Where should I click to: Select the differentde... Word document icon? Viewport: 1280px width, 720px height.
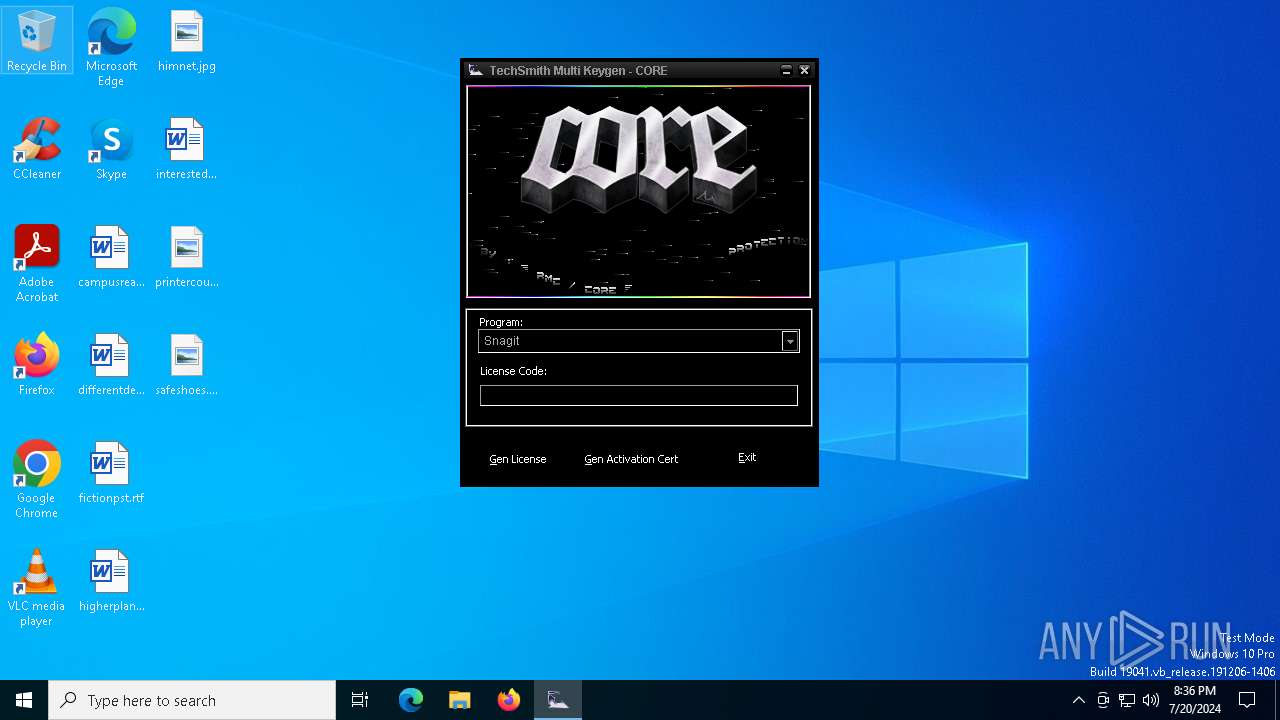tap(111, 365)
